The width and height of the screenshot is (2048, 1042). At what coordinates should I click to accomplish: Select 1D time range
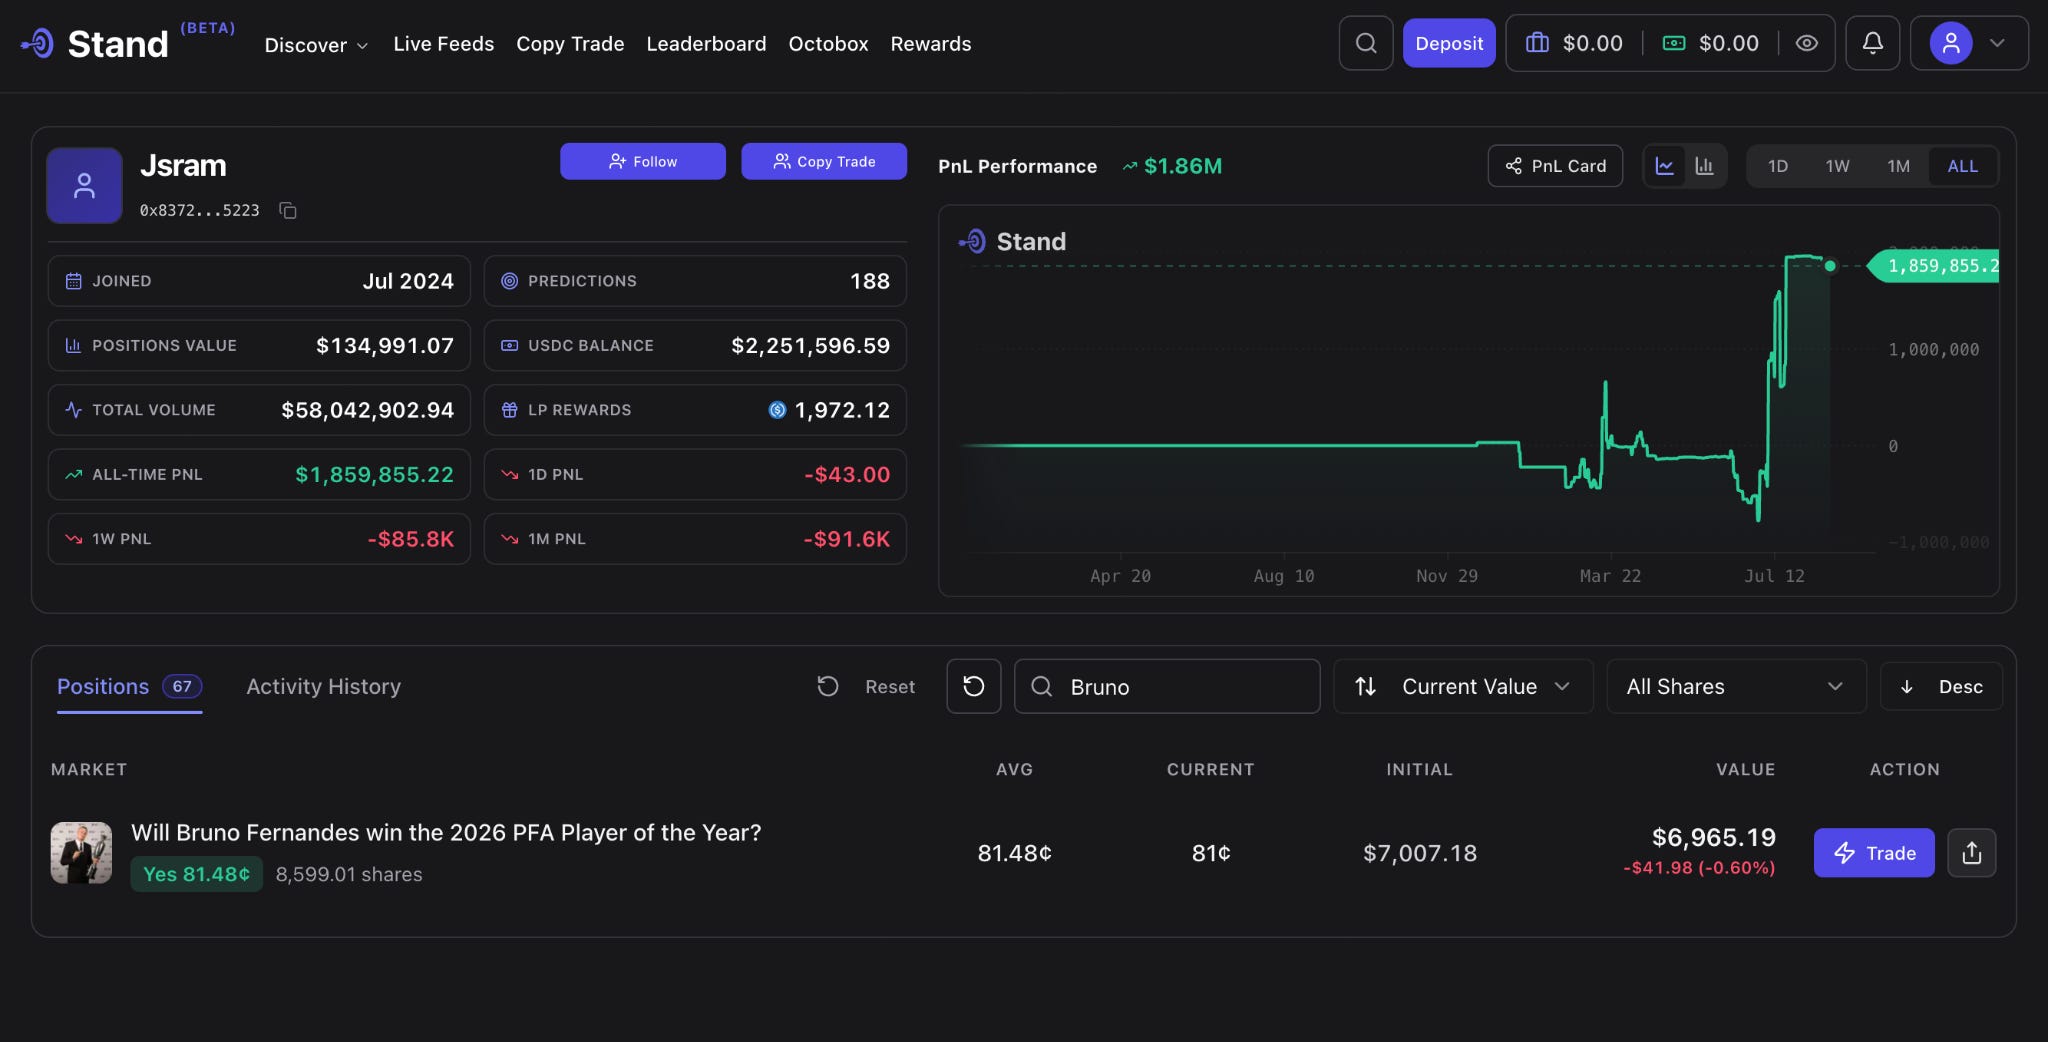pyautogui.click(x=1778, y=166)
